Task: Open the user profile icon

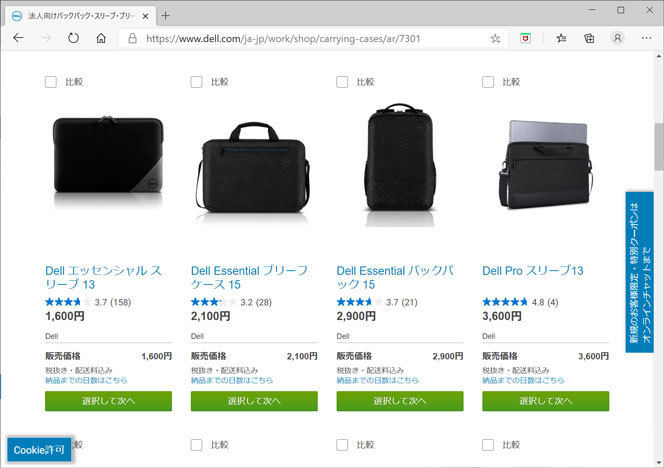Action: coord(617,38)
